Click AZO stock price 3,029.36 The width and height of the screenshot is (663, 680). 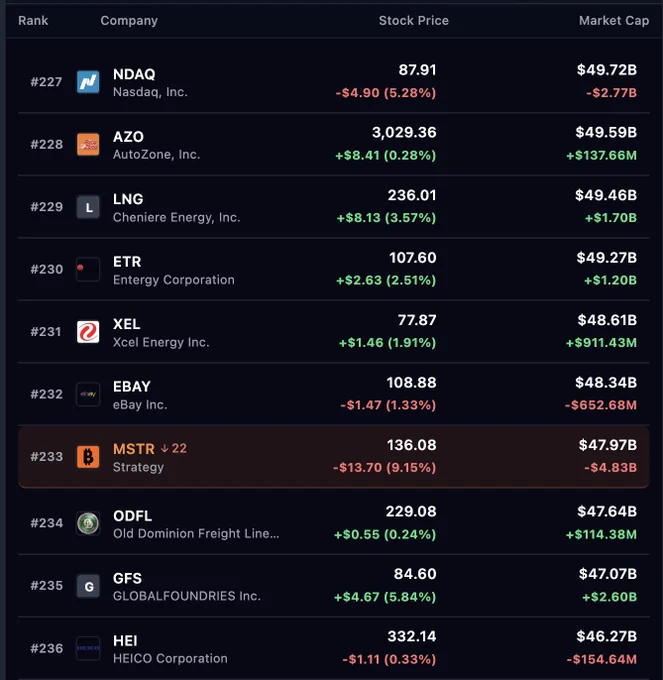coord(404,132)
